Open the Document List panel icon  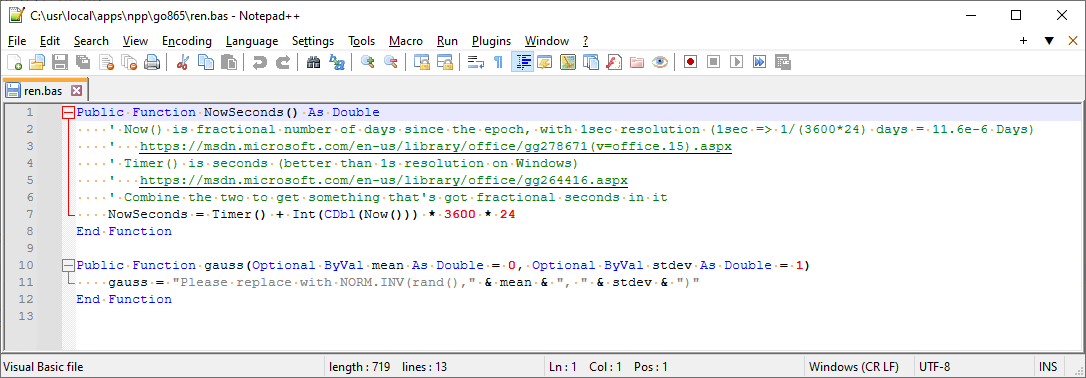(591, 62)
